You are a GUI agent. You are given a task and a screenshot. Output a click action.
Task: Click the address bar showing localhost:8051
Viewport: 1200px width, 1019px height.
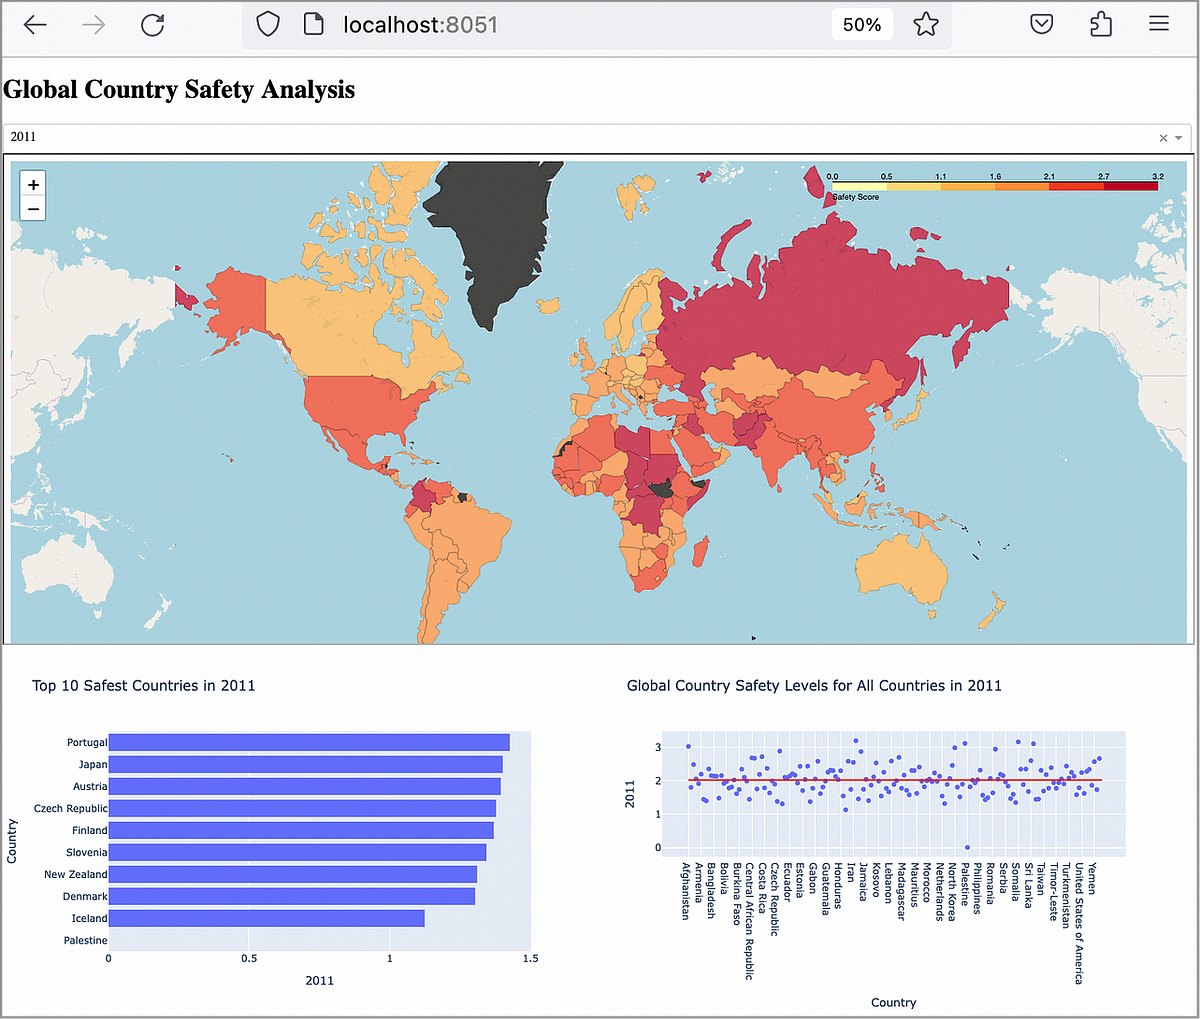(420, 24)
